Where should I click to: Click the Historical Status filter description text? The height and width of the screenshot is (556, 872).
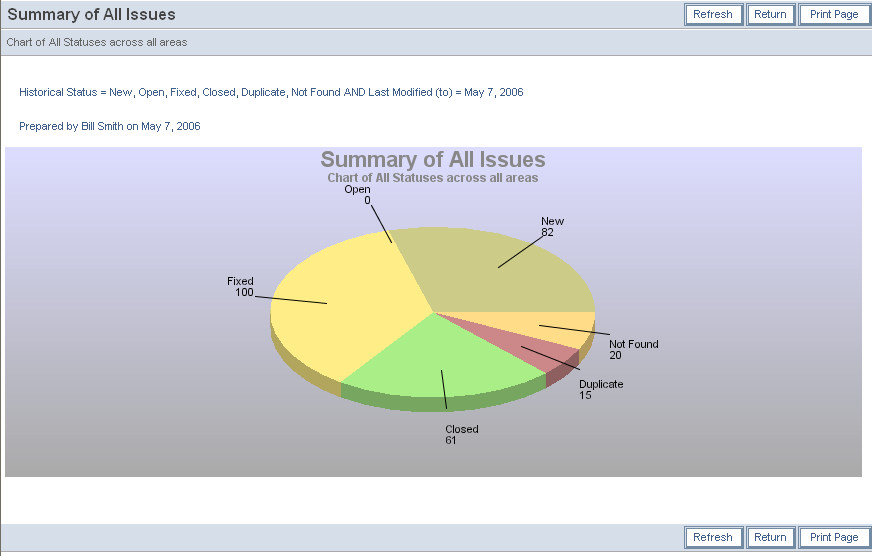(271, 92)
